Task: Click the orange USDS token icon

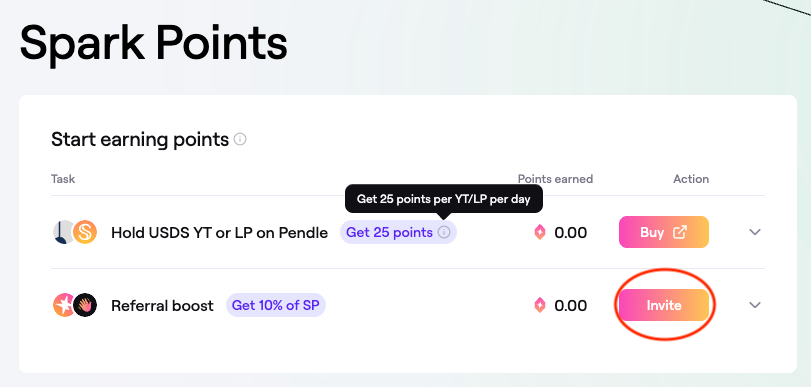Action: point(84,232)
